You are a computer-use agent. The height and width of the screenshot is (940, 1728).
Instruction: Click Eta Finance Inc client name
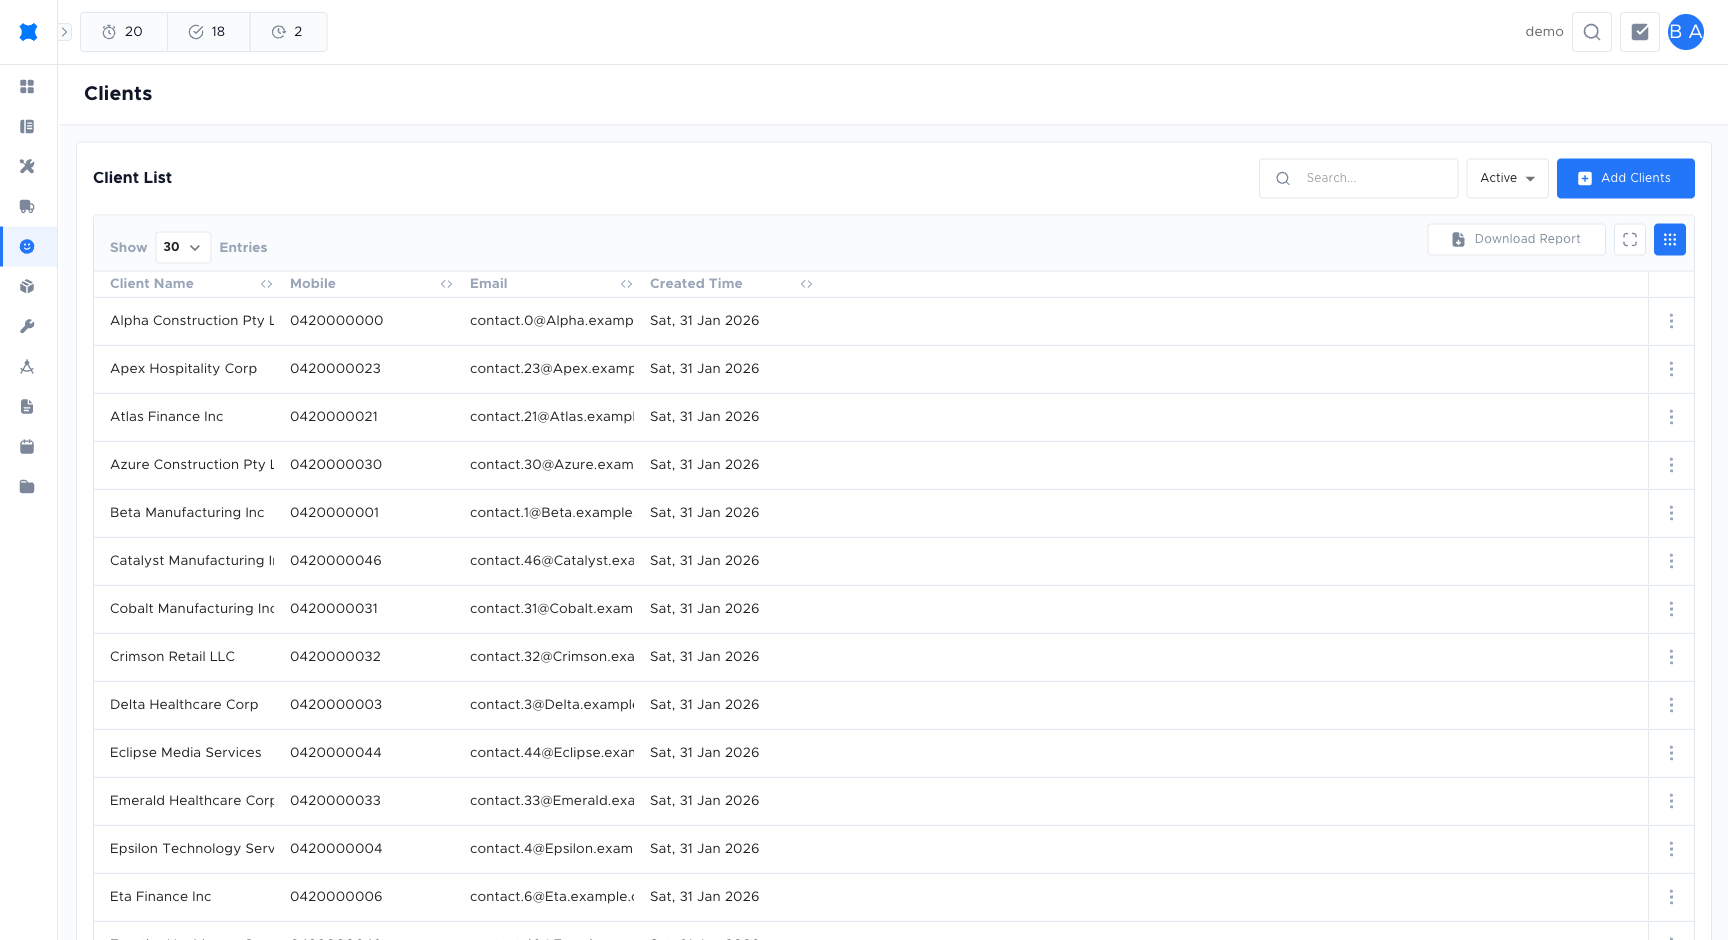(161, 897)
